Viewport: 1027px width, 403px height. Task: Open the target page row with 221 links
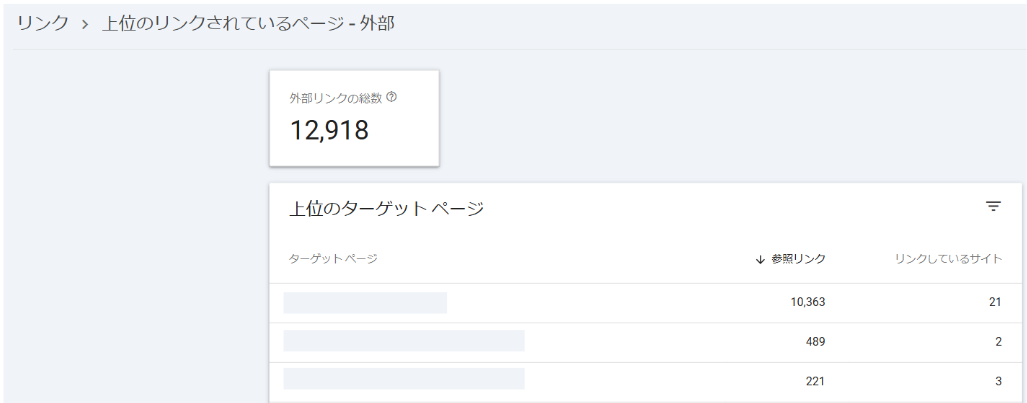404,379
